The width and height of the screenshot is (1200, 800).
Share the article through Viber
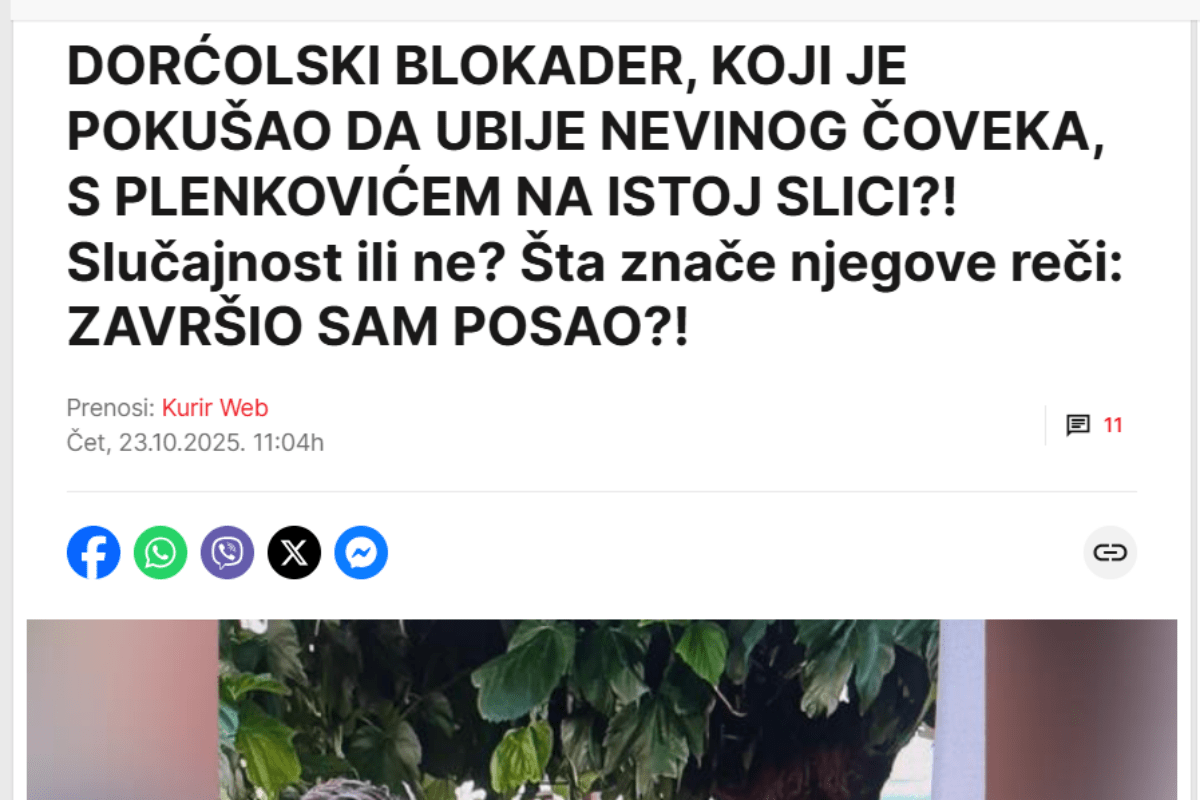pyautogui.click(x=227, y=552)
